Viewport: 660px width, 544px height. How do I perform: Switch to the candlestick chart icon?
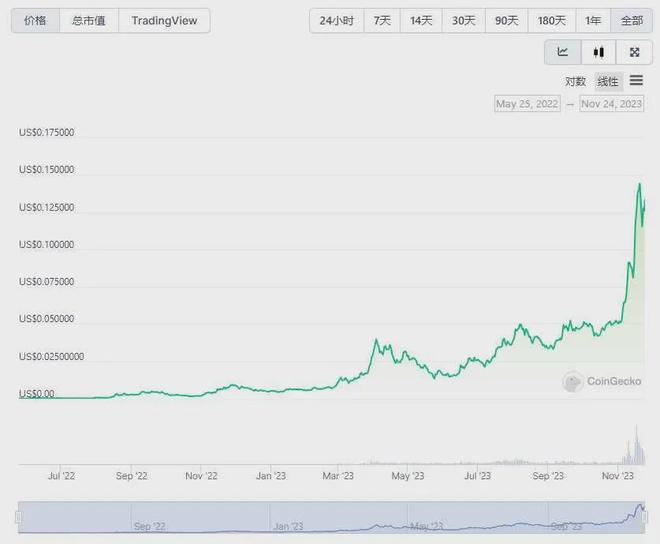[599, 52]
